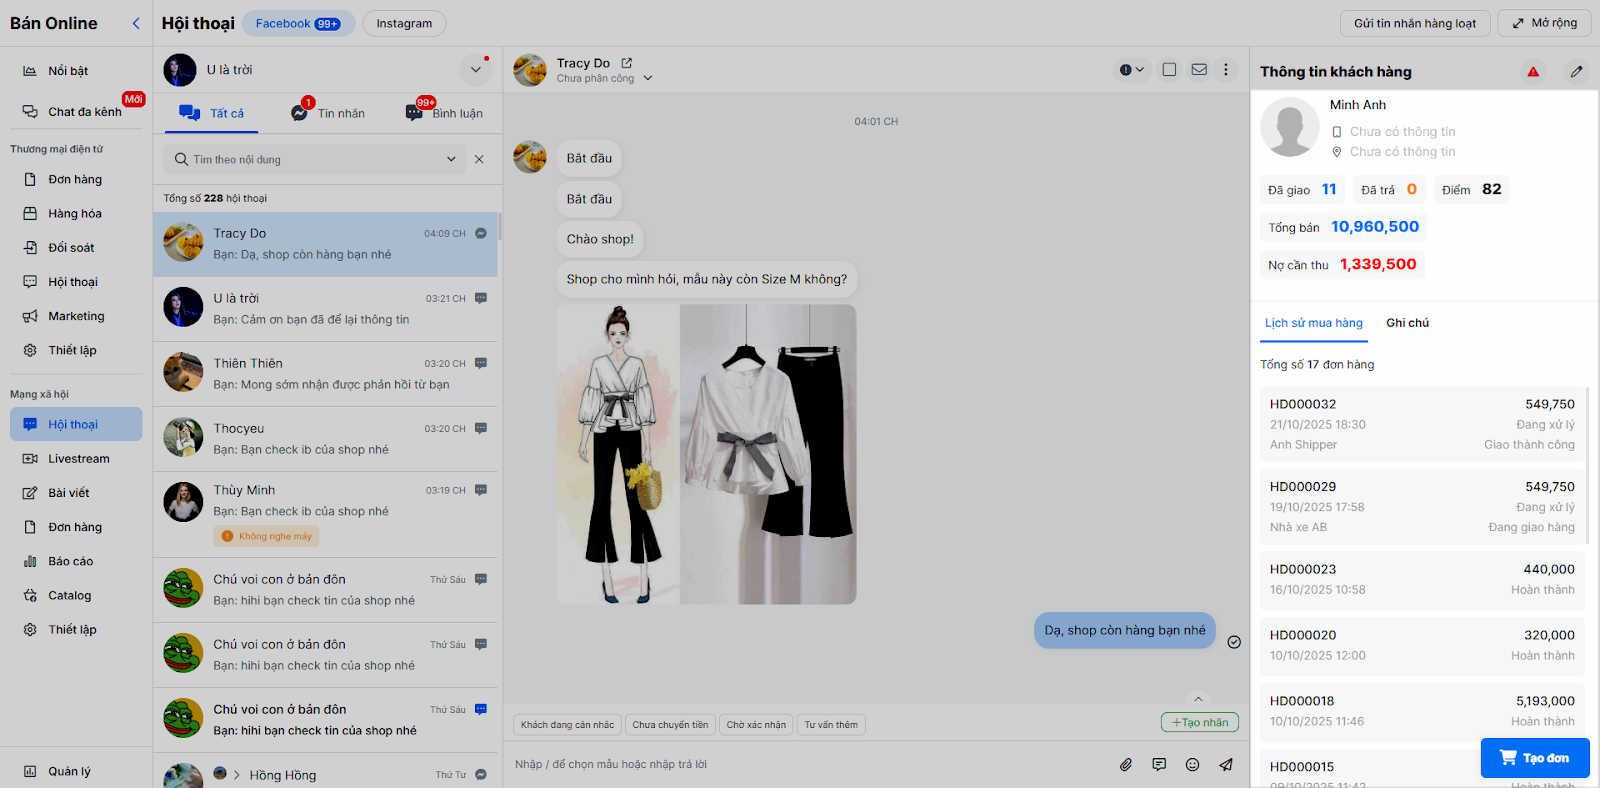The height and width of the screenshot is (788, 1600).
Task: Show the Bình luận tab
Action: (x=444, y=113)
